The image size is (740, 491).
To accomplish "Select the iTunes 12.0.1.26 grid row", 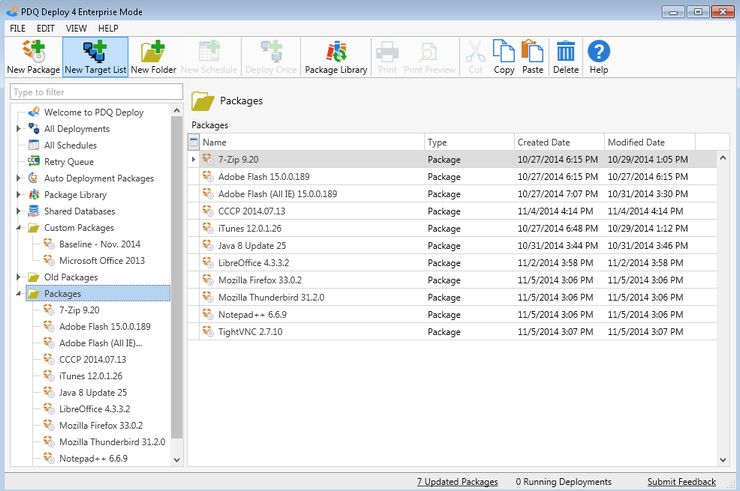I will 452,229.
